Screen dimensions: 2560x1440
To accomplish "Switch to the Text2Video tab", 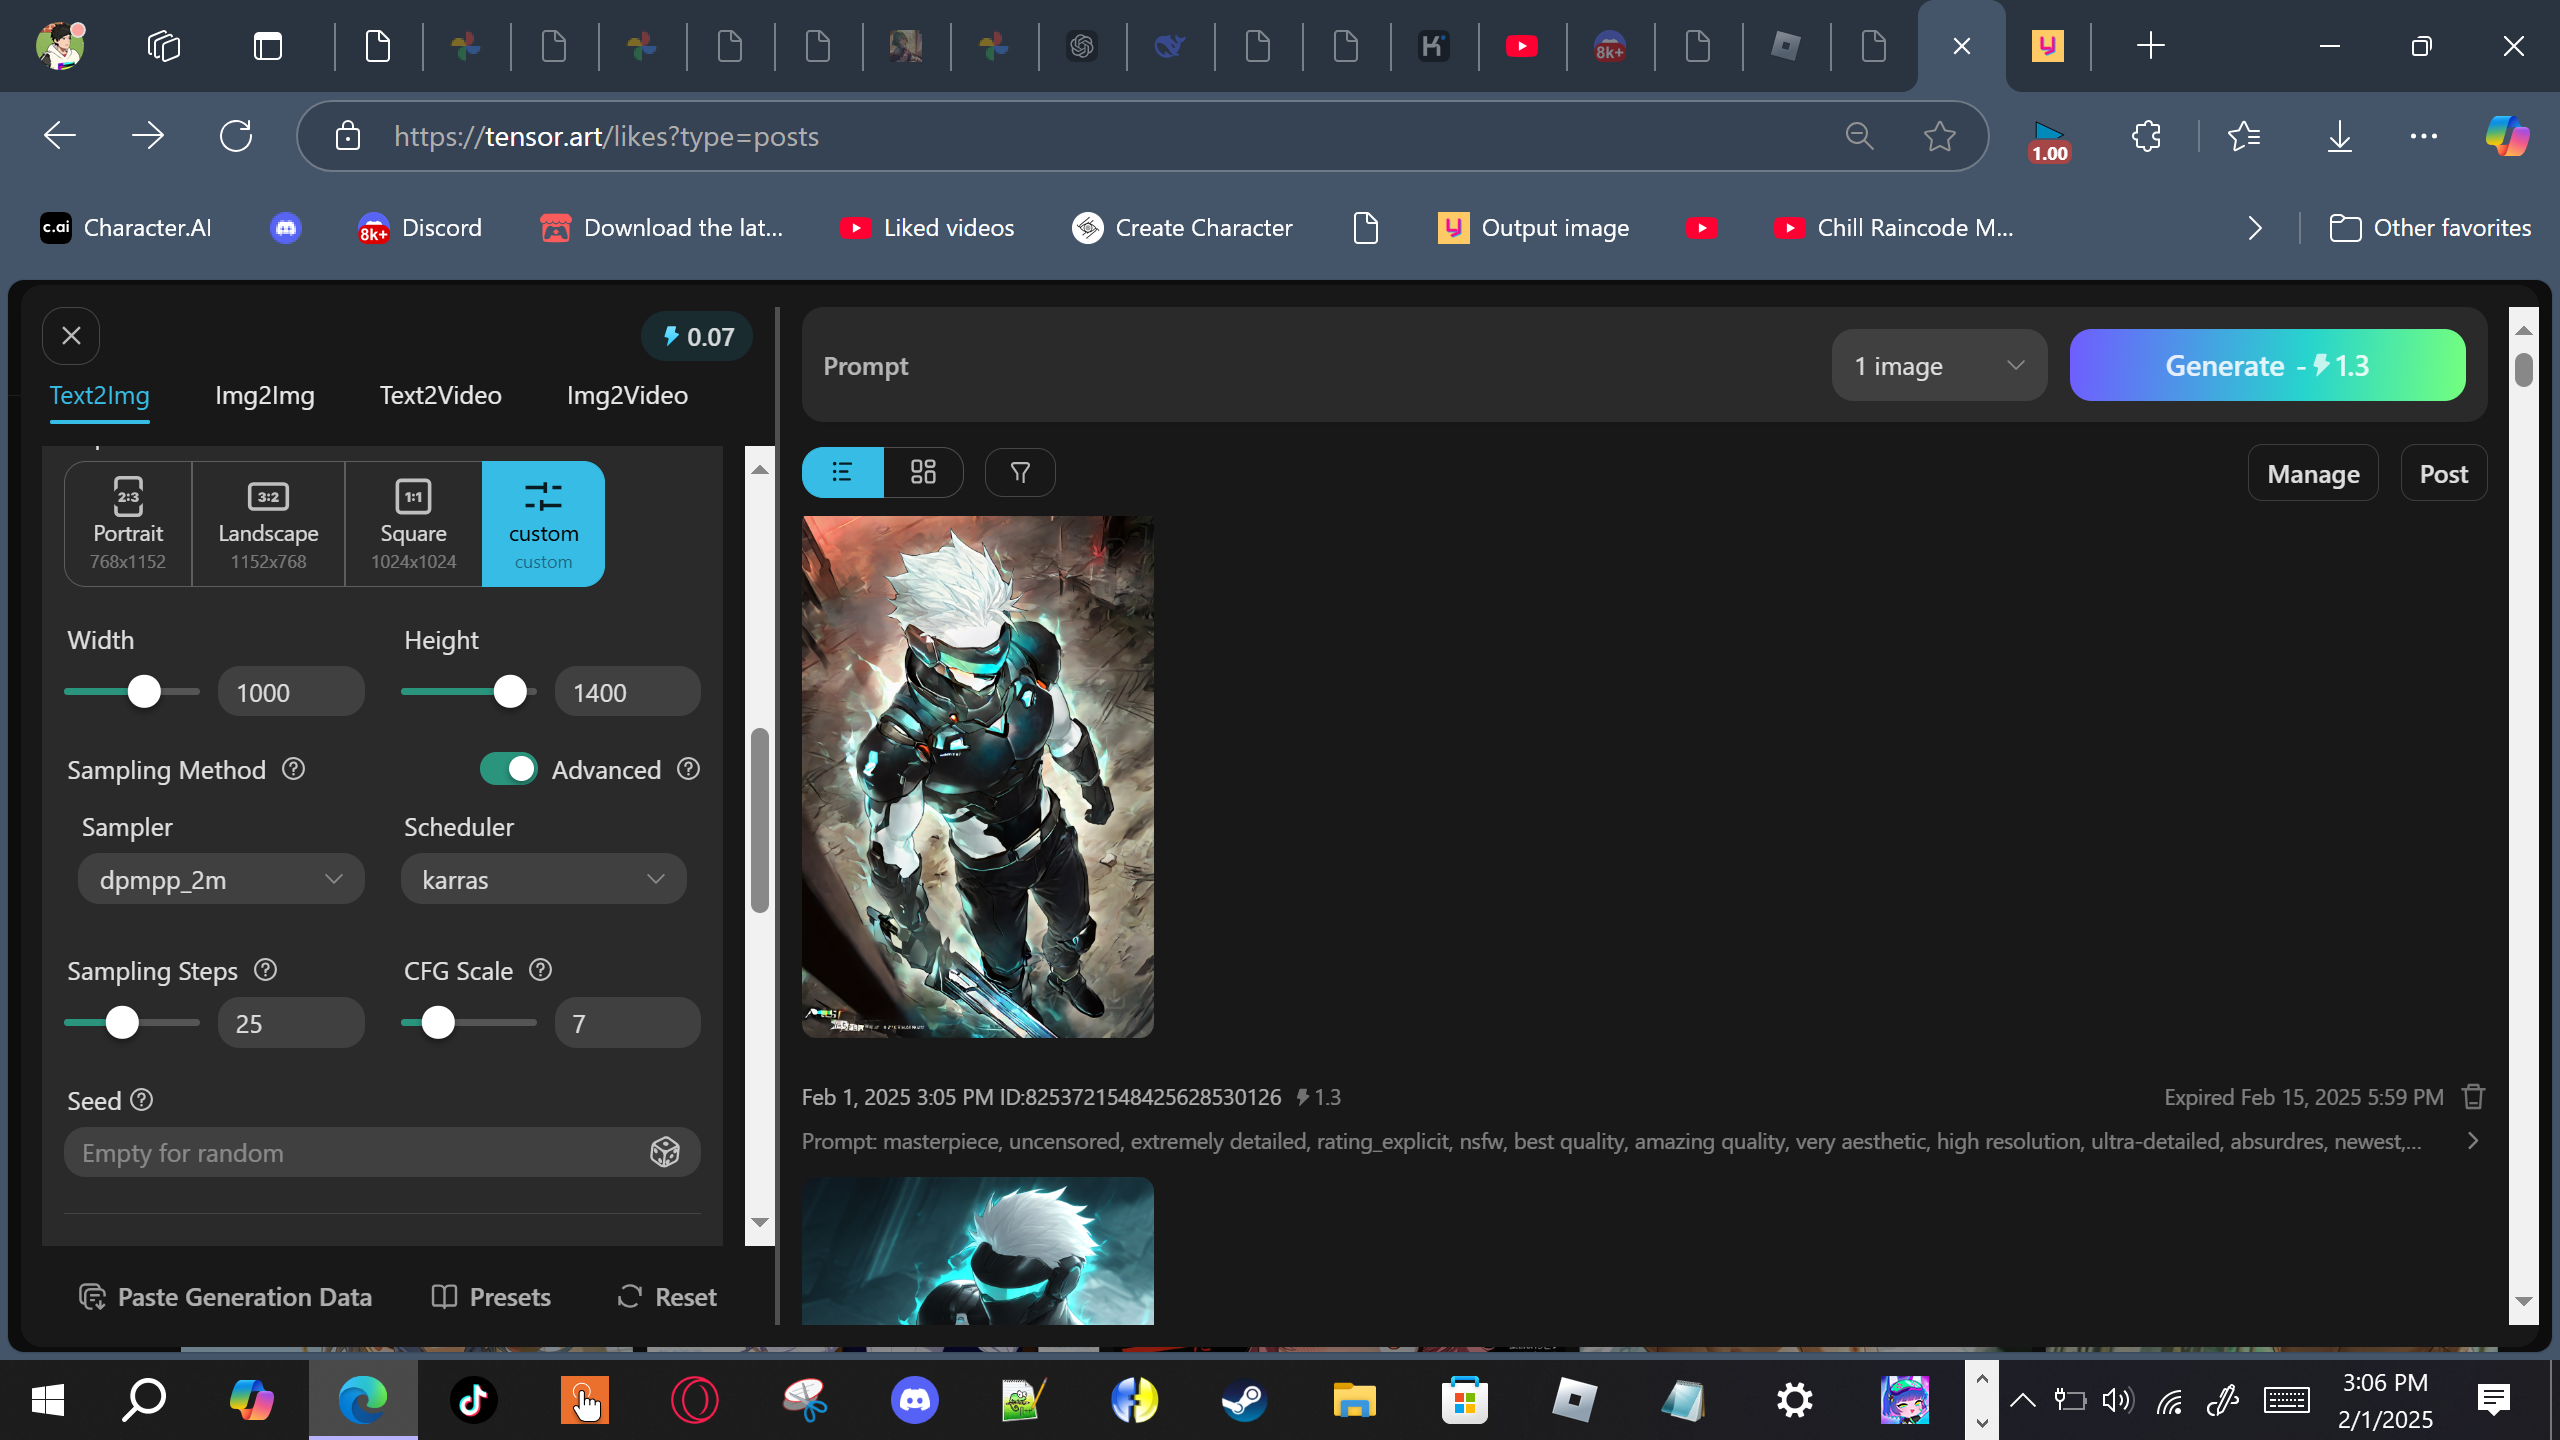I will pyautogui.click(x=440, y=395).
